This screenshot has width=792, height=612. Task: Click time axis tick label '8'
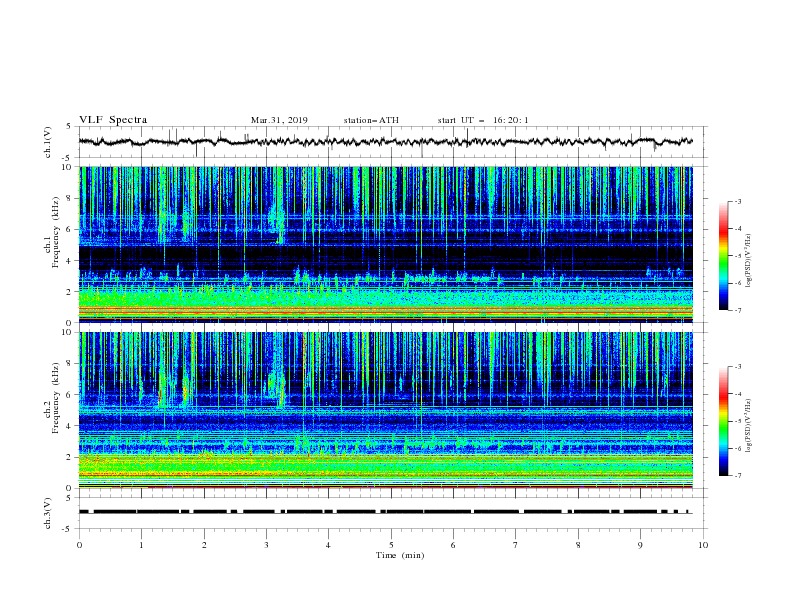[578, 545]
